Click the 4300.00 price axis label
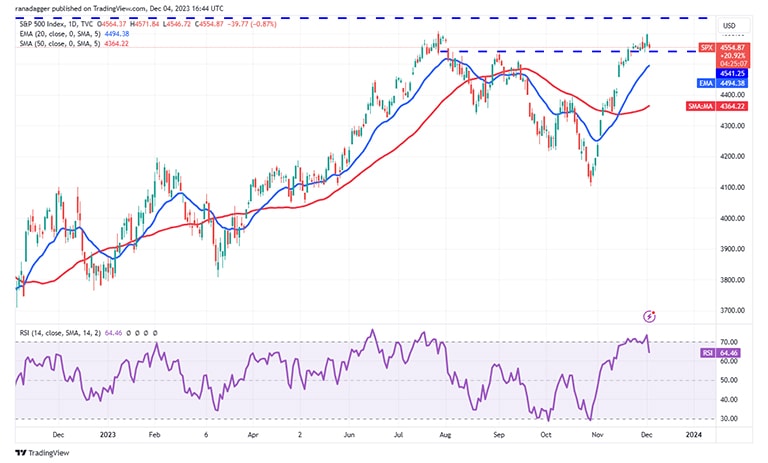The width and height of the screenshot is (768, 463). tap(733, 126)
